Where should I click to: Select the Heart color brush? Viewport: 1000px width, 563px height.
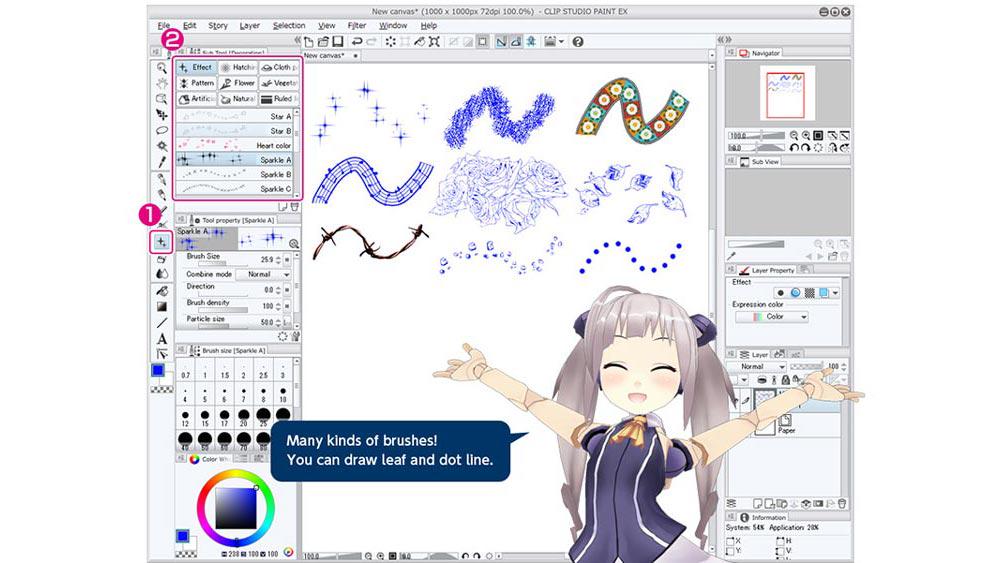tap(235, 145)
